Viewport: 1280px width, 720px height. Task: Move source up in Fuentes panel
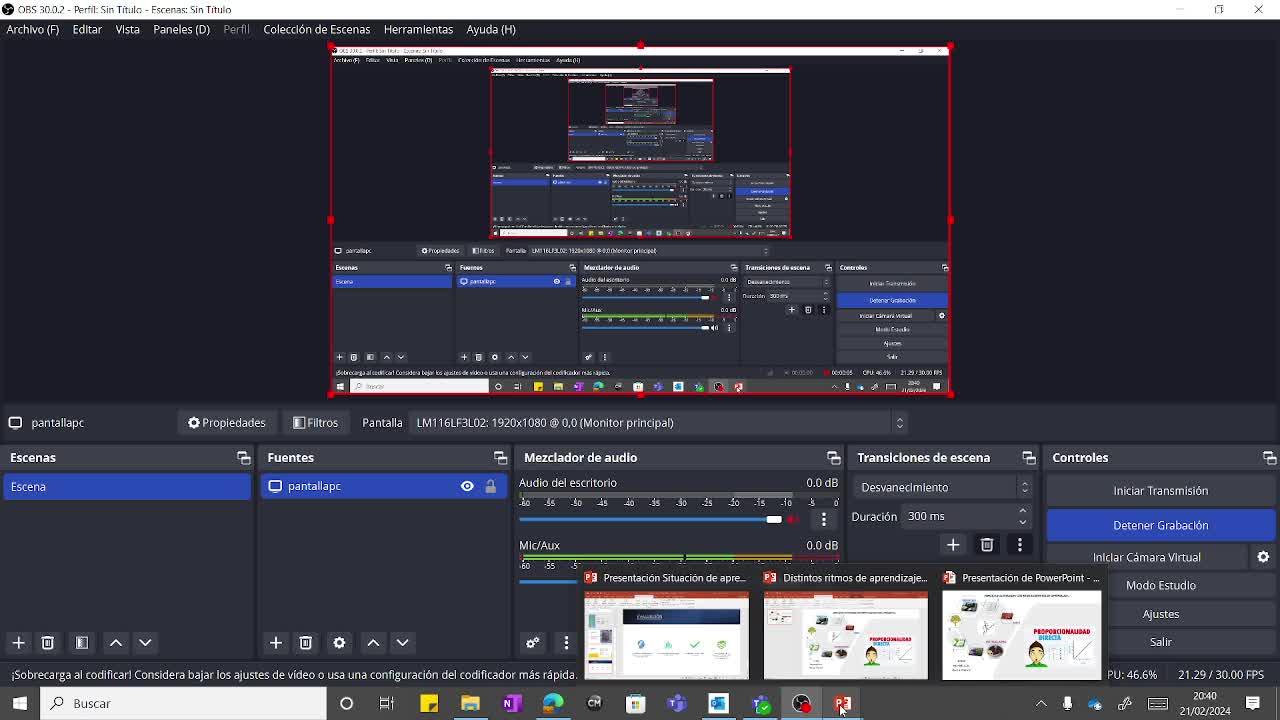point(373,643)
